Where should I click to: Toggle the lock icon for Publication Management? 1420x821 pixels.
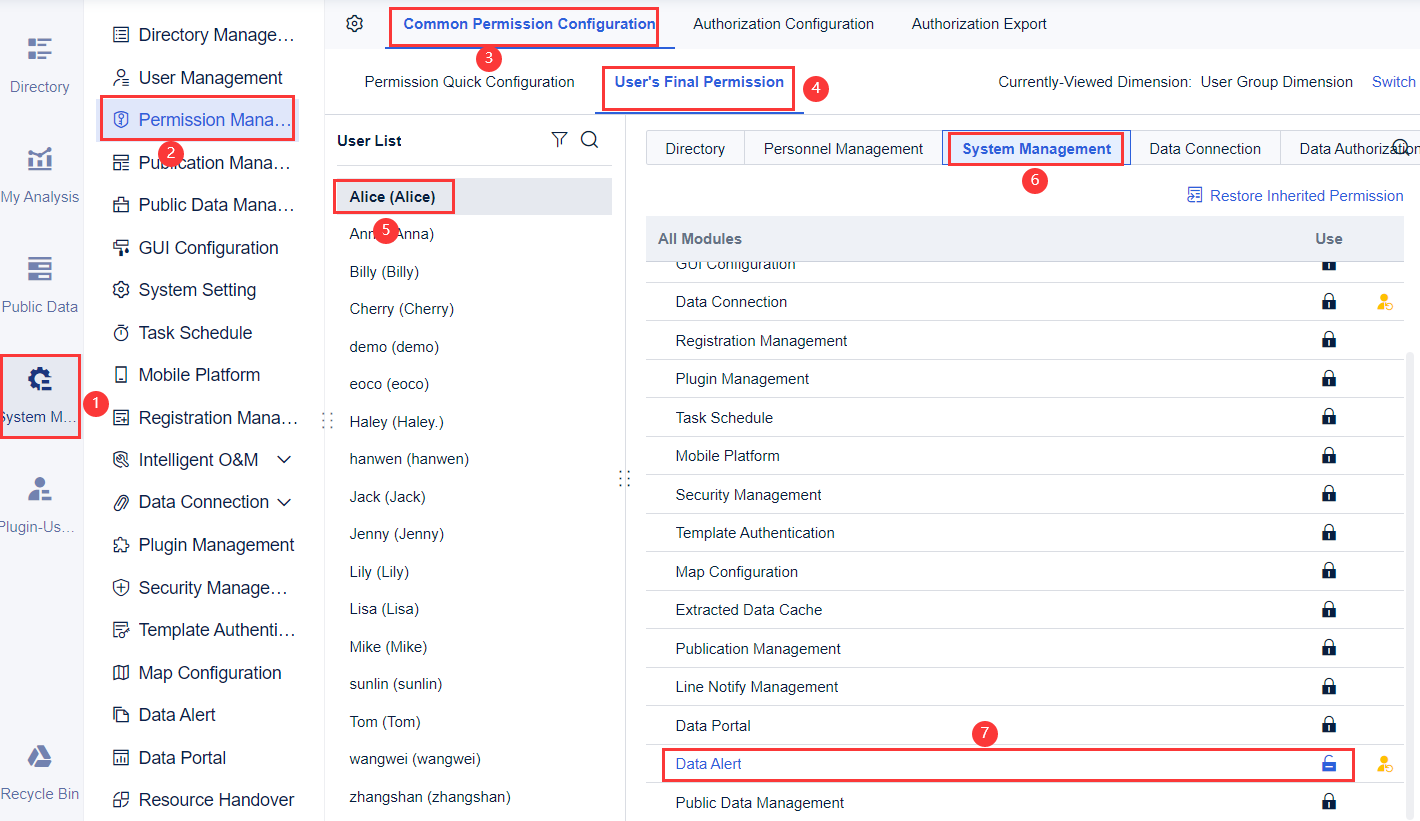pos(1329,647)
